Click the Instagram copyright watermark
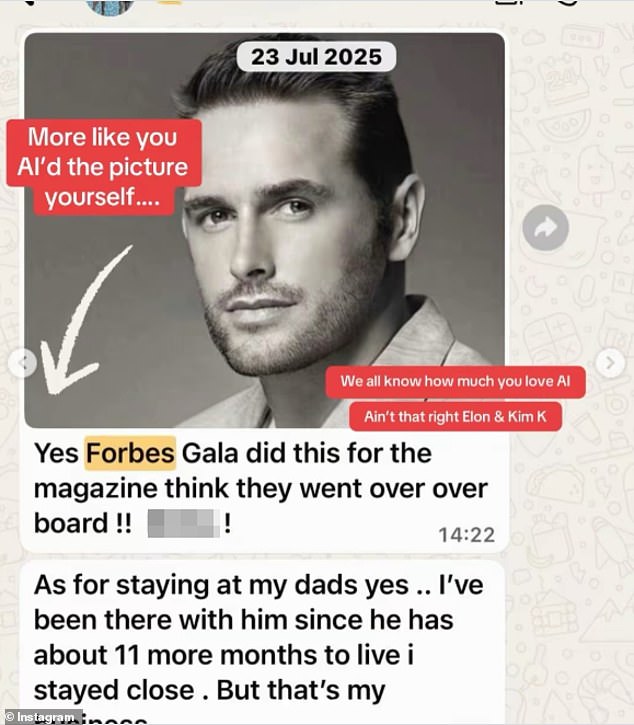This screenshot has height=725, width=634. (x=42, y=717)
